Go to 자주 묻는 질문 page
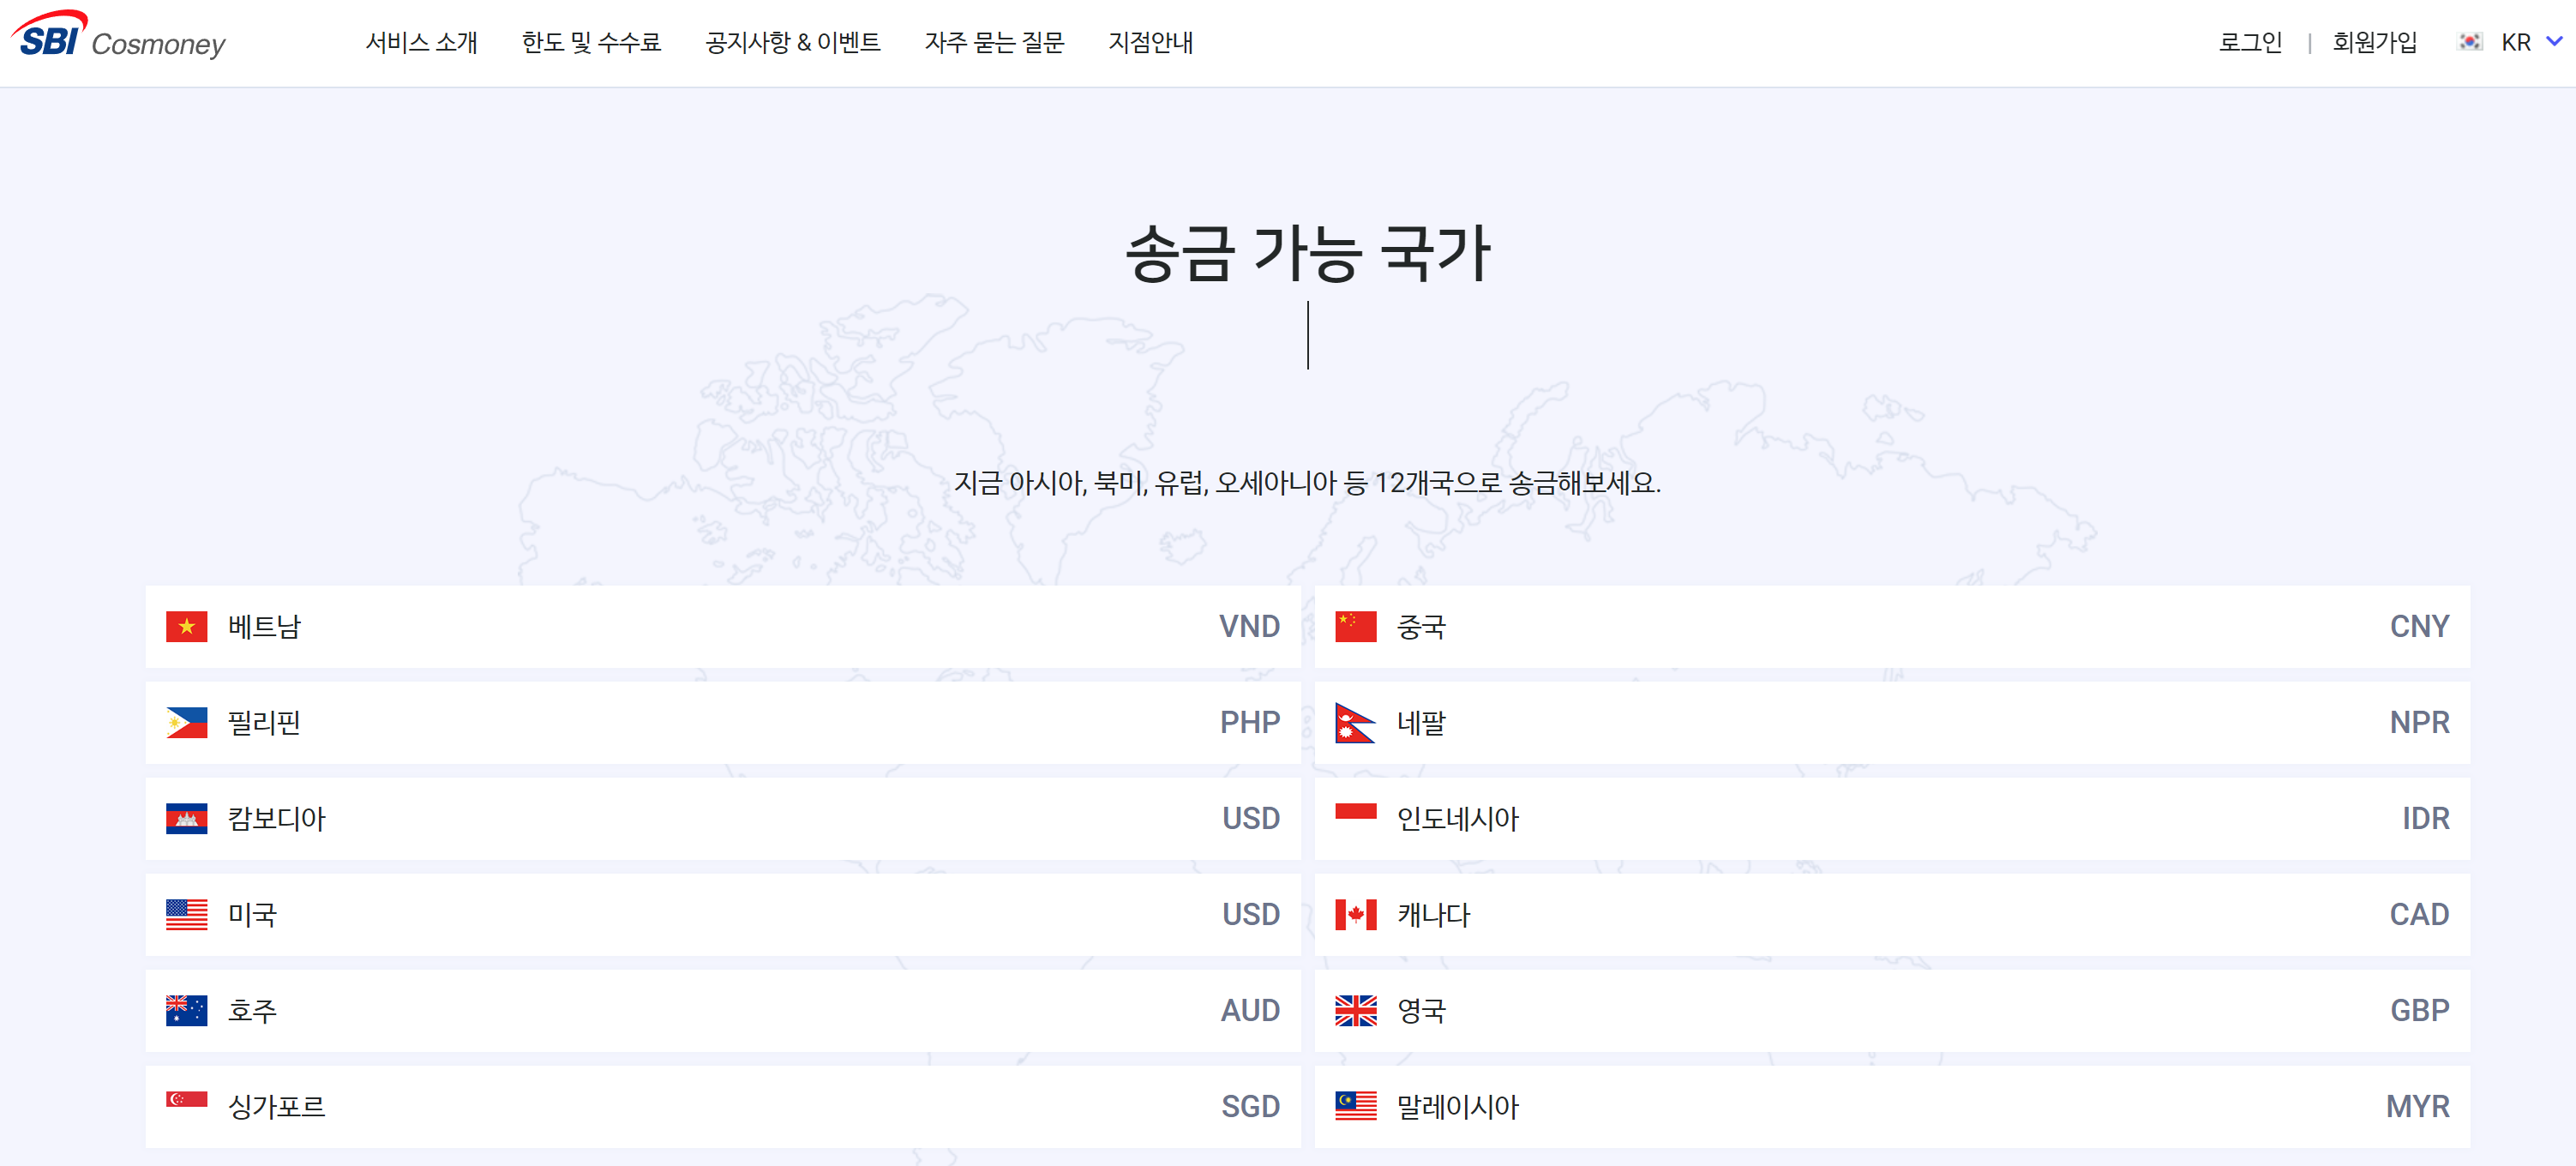Screen dimensions: 2576x1166 tap(994, 42)
